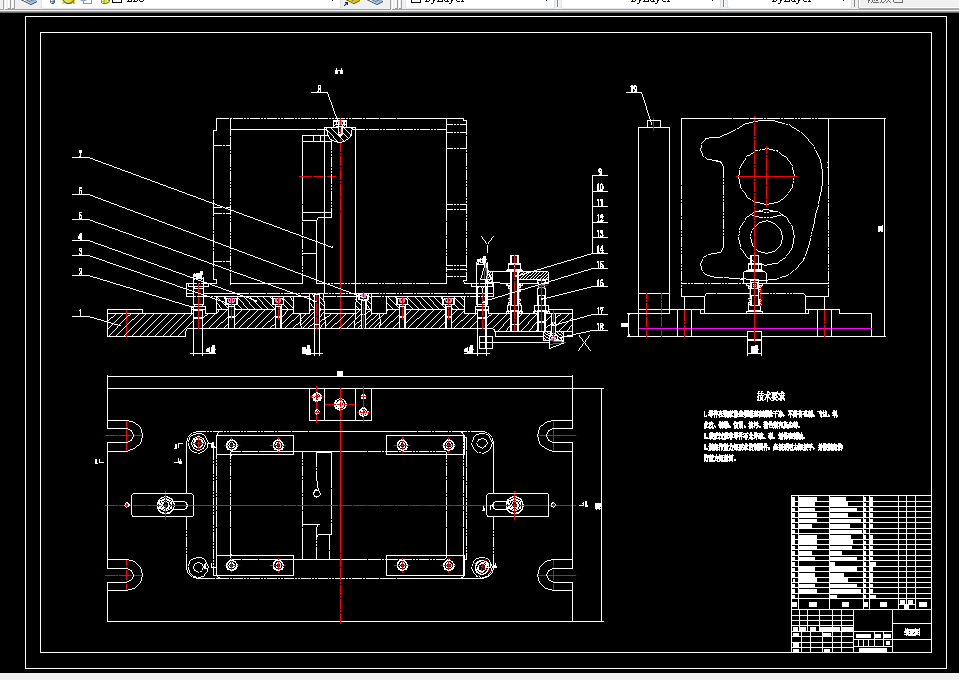Select part callout number 8 label
Image resolution: width=959 pixels, height=680 pixels.
pyautogui.click(x=319, y=89)
